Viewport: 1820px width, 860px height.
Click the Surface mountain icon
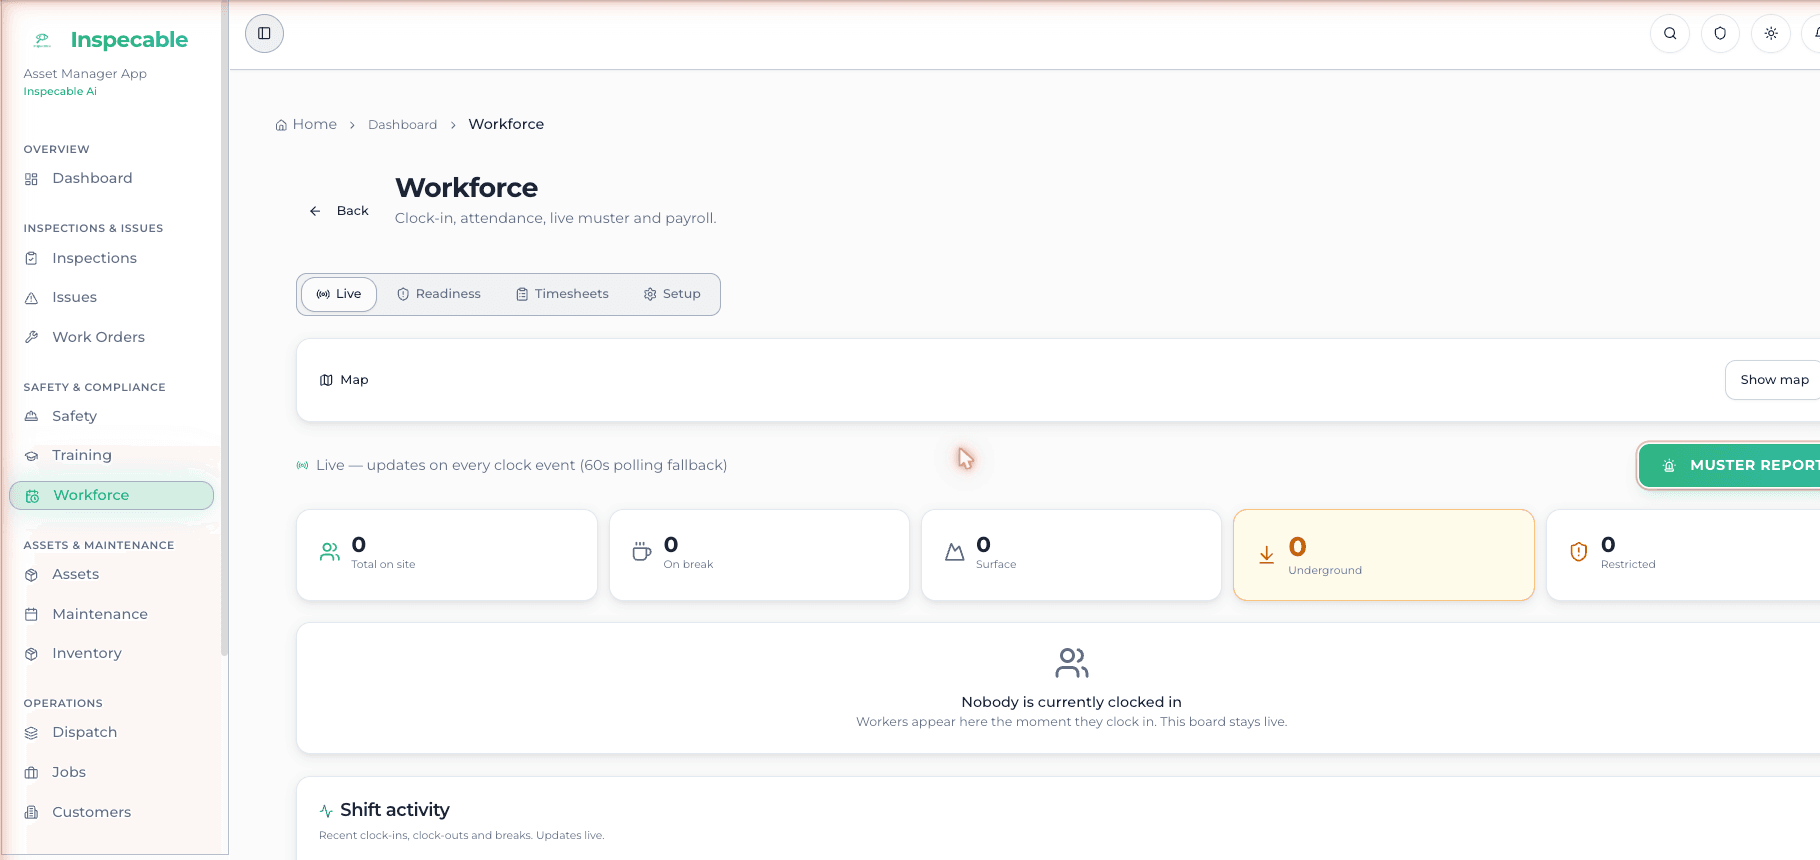pos(955,552)
